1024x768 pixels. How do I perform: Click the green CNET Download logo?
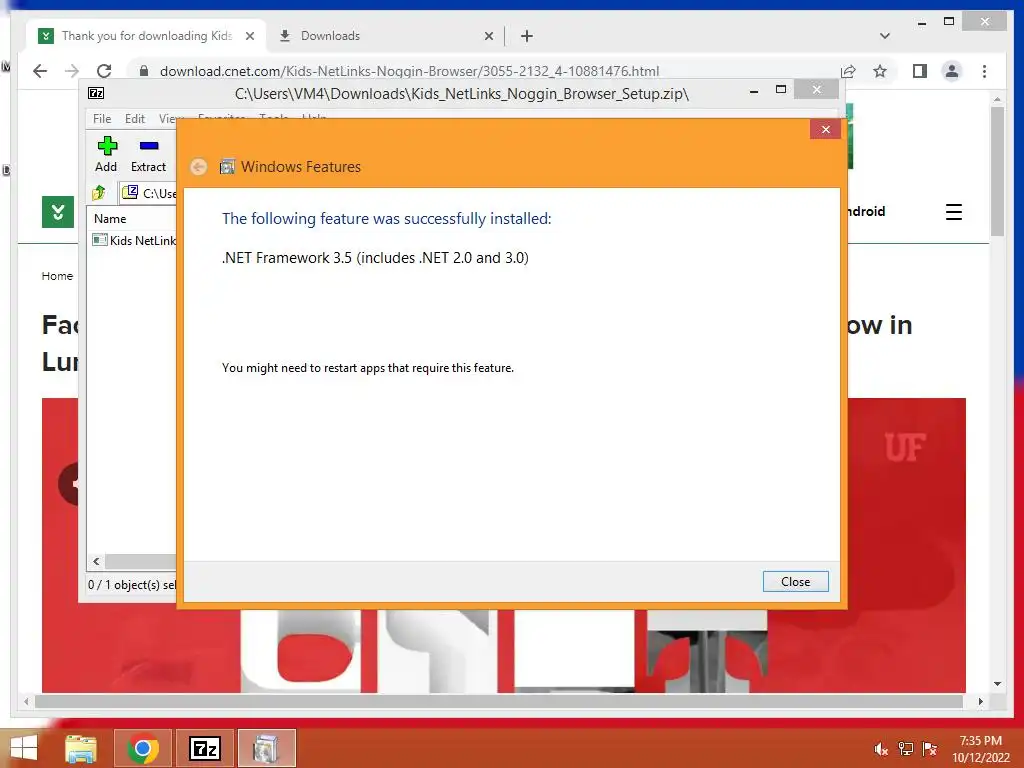(x=57, y=212)
